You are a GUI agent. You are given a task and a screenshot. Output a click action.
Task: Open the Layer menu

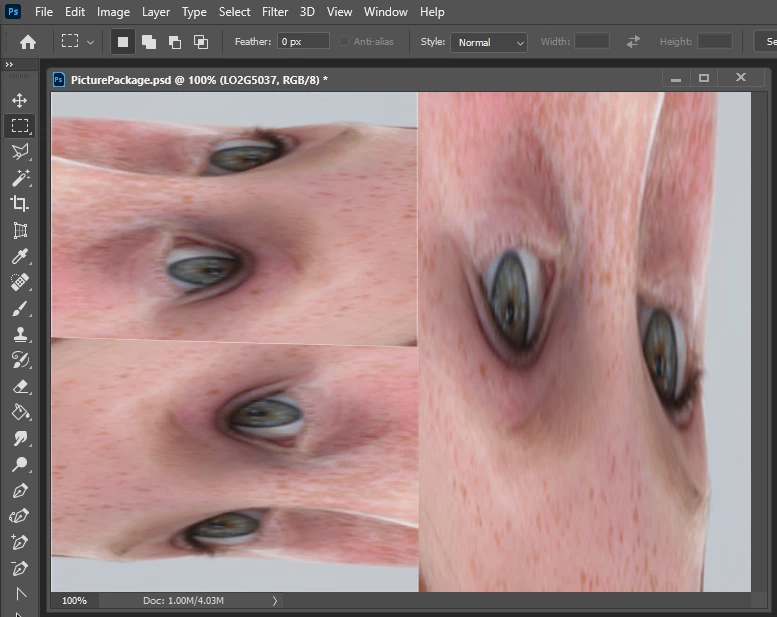(x=156, y=12)
